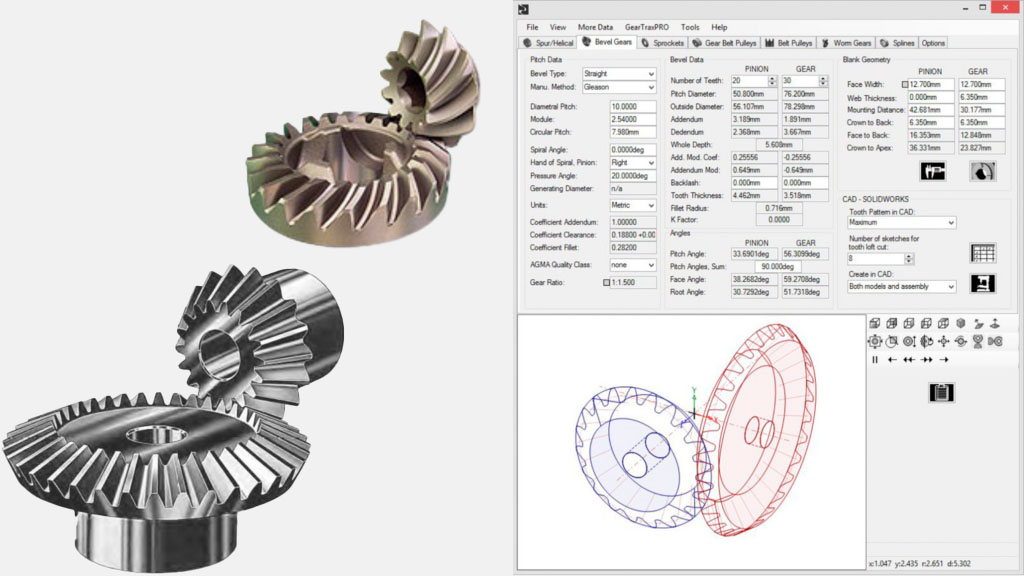Pause the gear animation

875,359
